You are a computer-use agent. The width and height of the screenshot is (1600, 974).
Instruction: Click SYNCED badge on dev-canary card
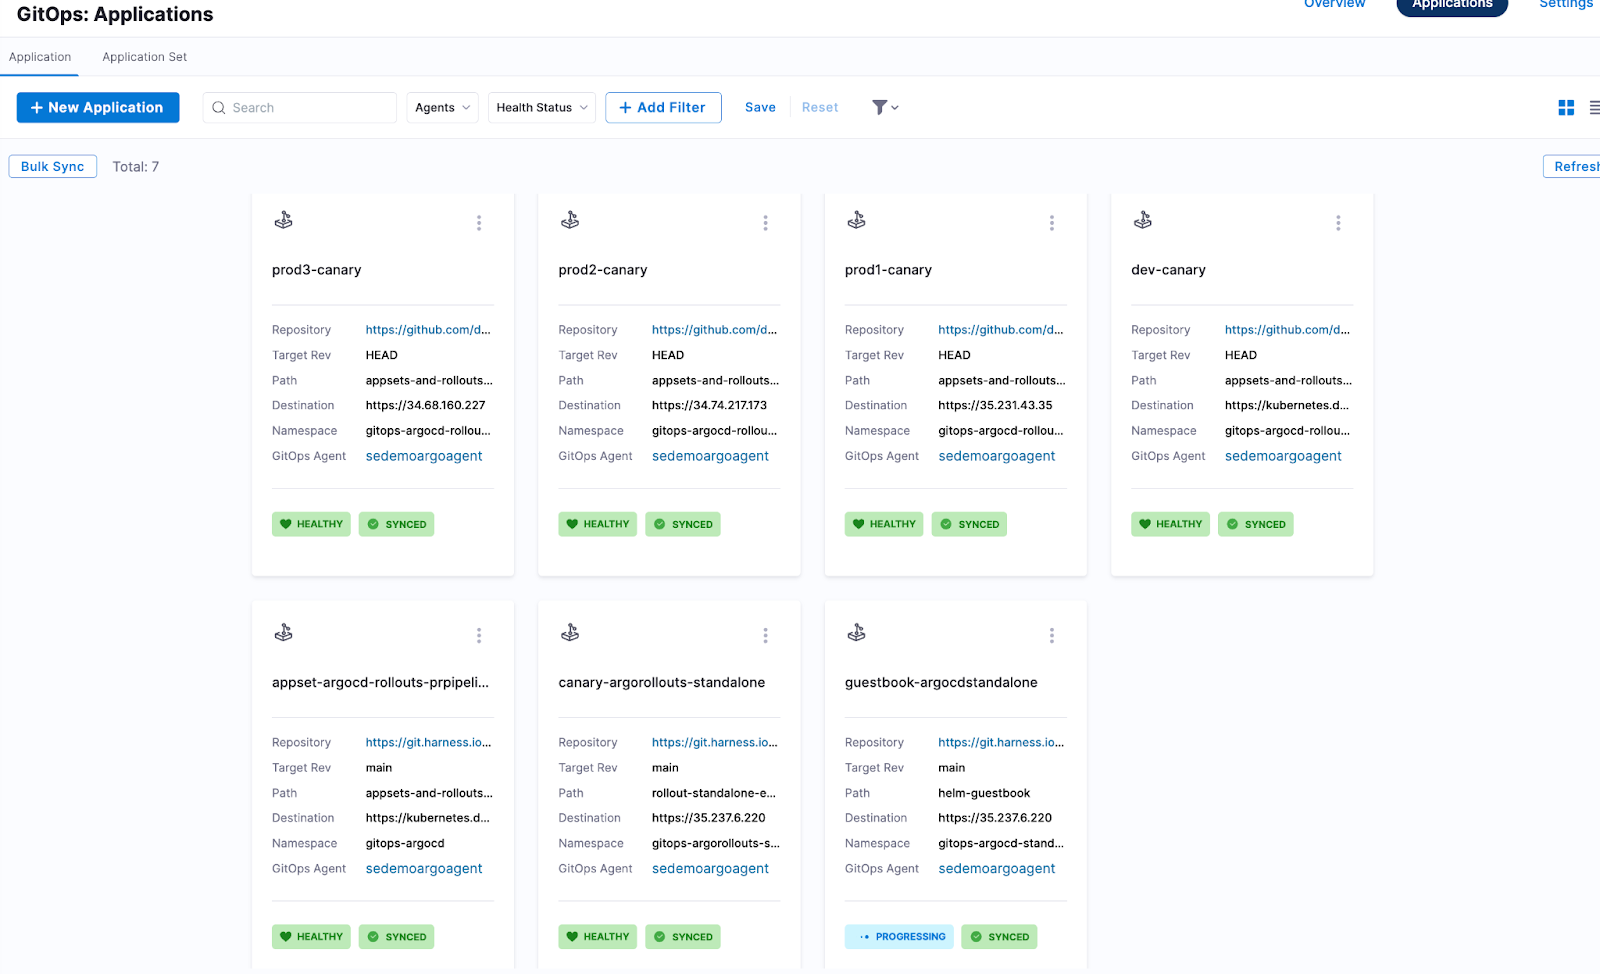click(x=1256, y=524)
